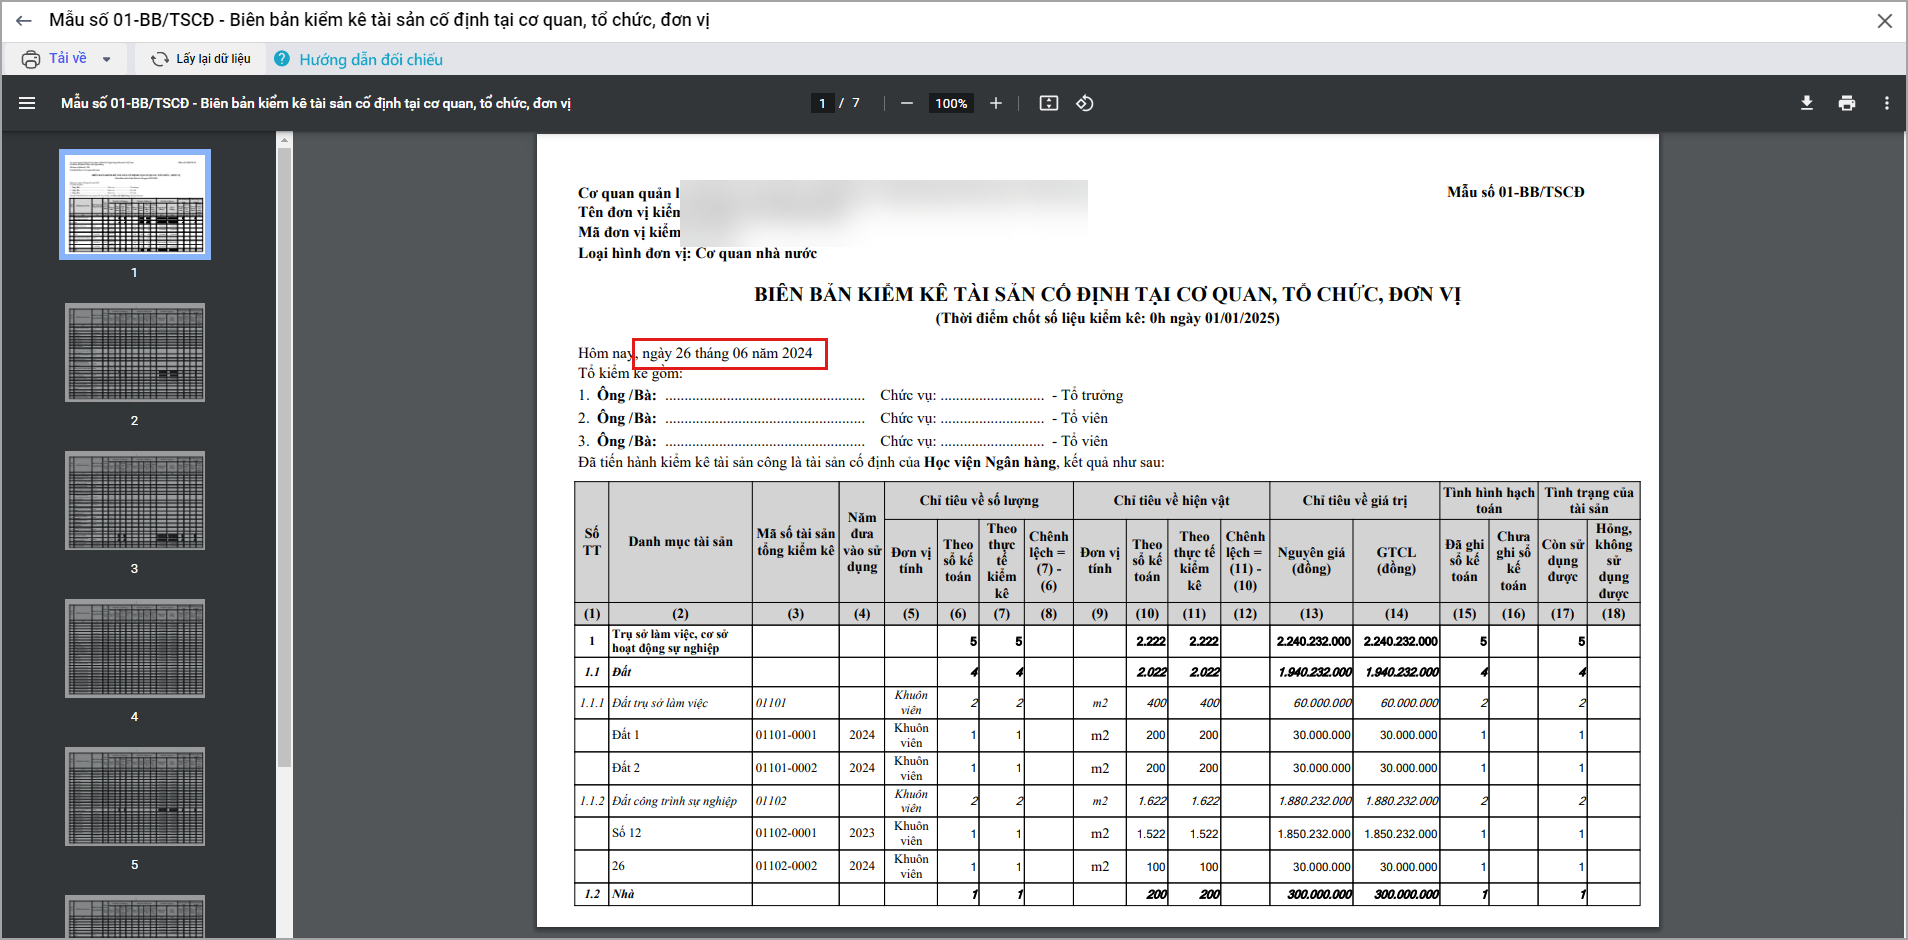Click the back arrow next to the title
Image resolution: width=1908 pixels, height=940 pixels.
pos(23,21)
